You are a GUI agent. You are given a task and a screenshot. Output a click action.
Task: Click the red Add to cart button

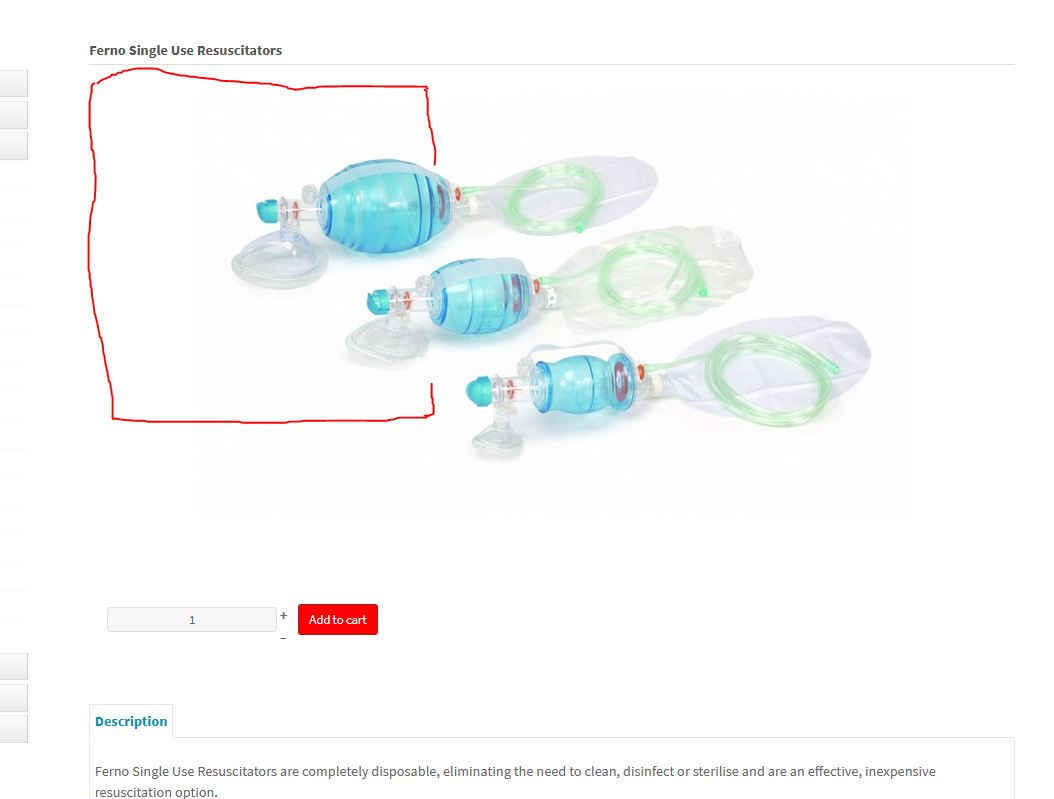[337, 620]
